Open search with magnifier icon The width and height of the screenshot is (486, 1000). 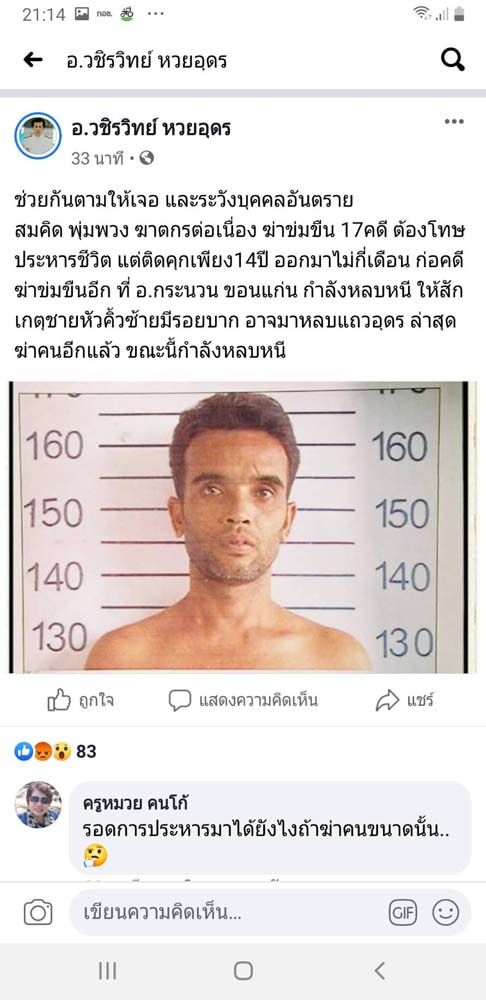452,60
